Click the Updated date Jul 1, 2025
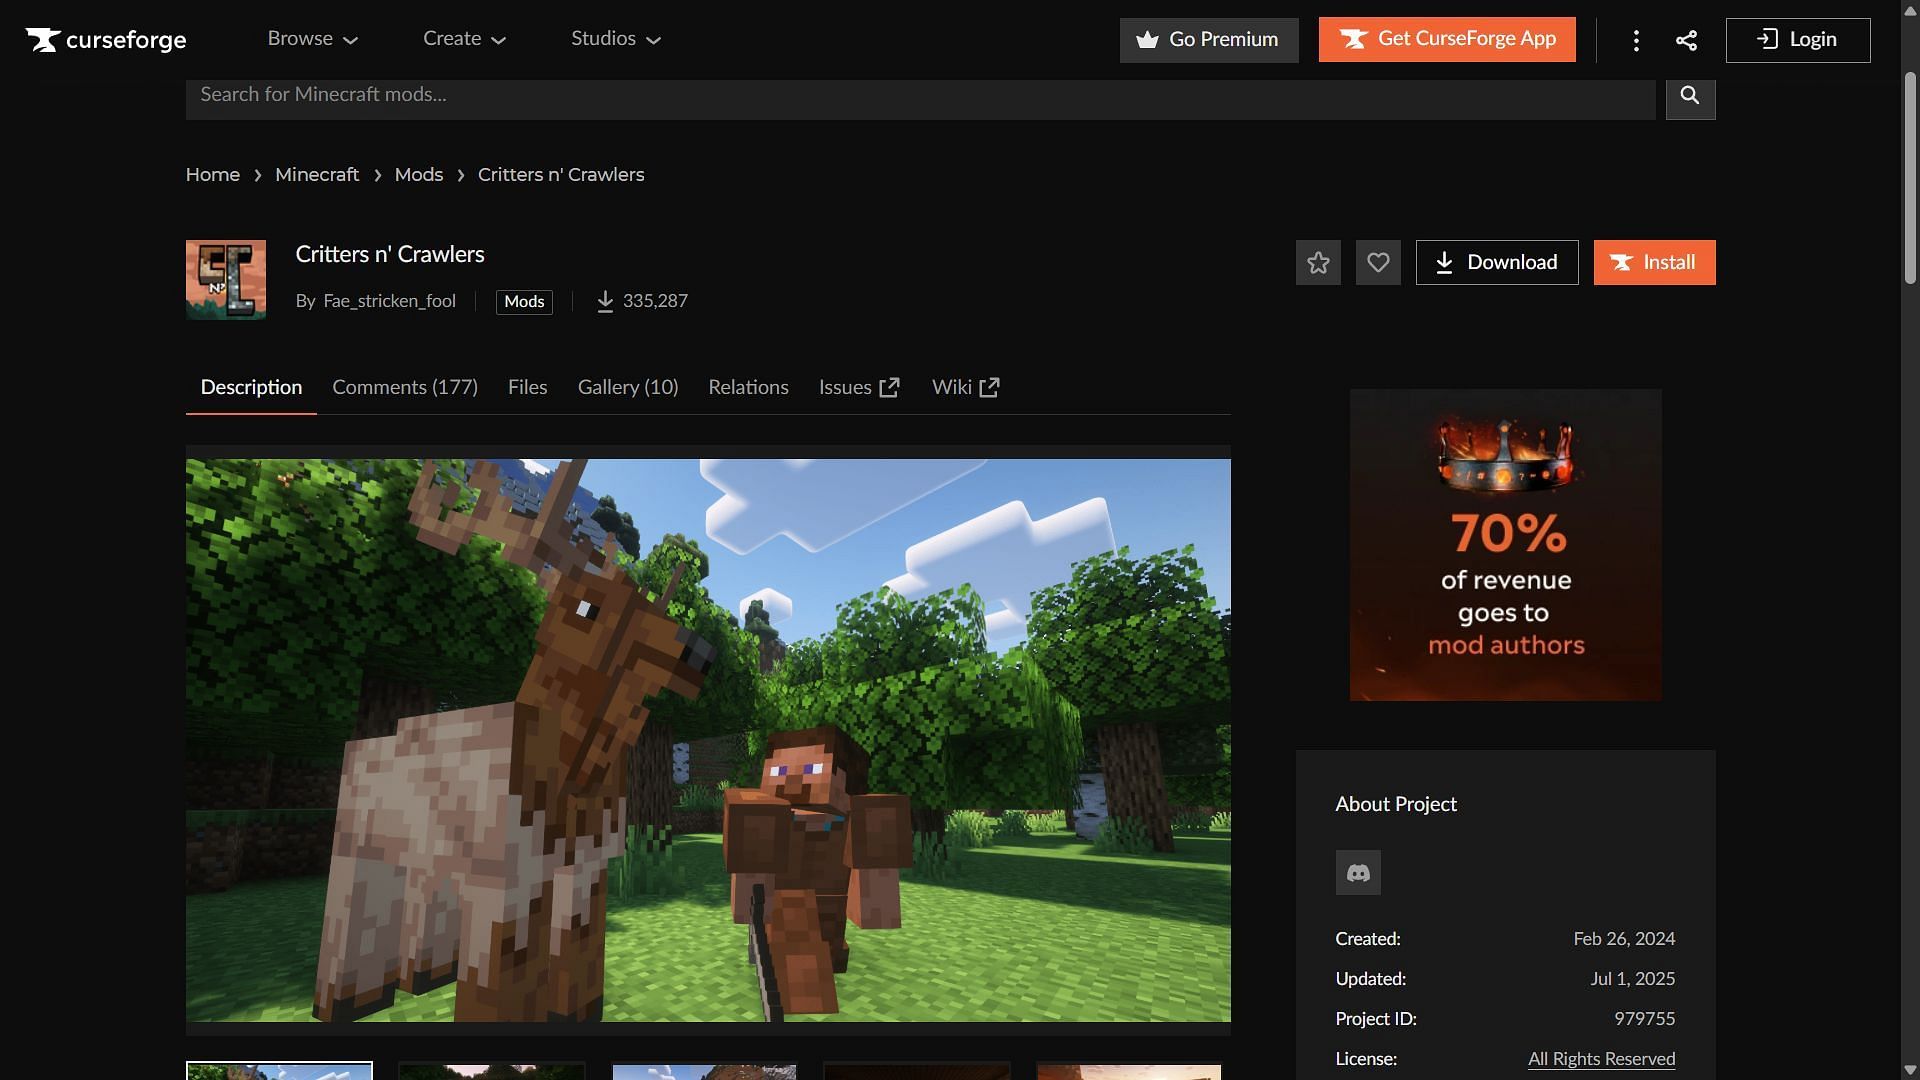The height and width of the screenshot is (1080, 1920). (x=1632, y=979)
